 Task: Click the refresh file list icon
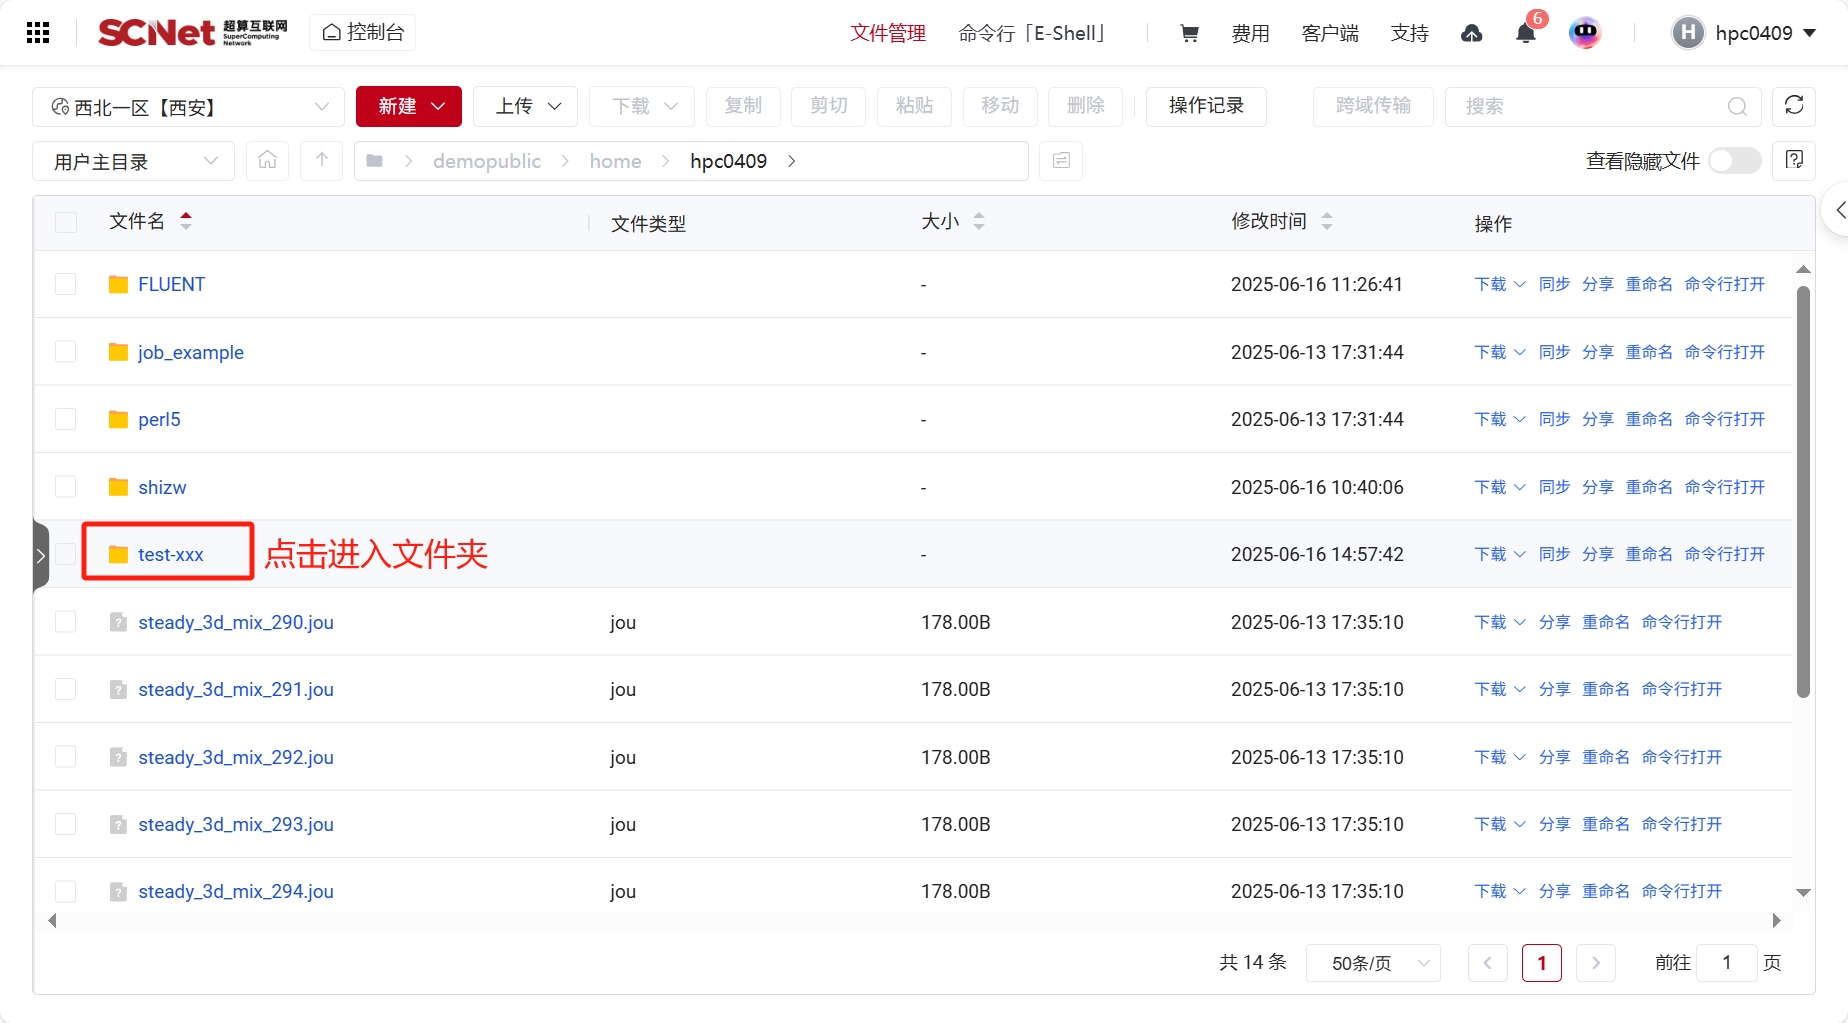pyautogui.click(x=1793, y=106)
